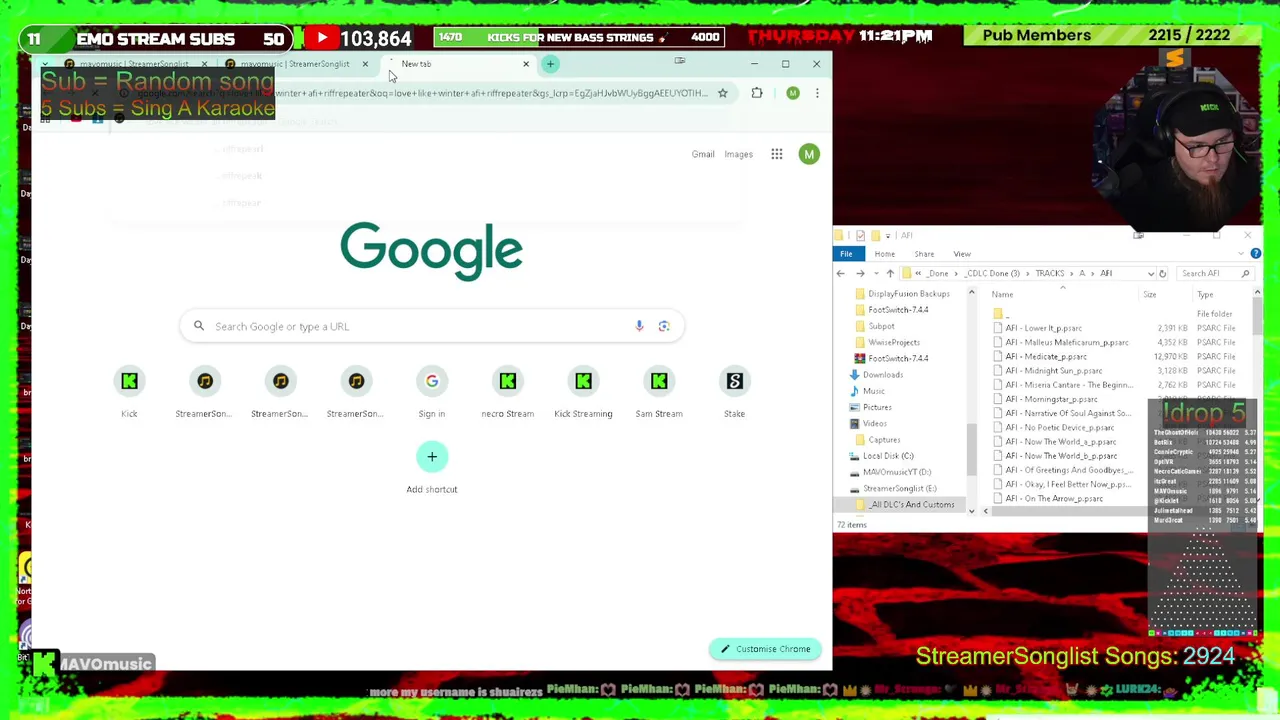Open a new Chrome tab with plus button
Screen dimensions: 1280x720
pos(550,64)
